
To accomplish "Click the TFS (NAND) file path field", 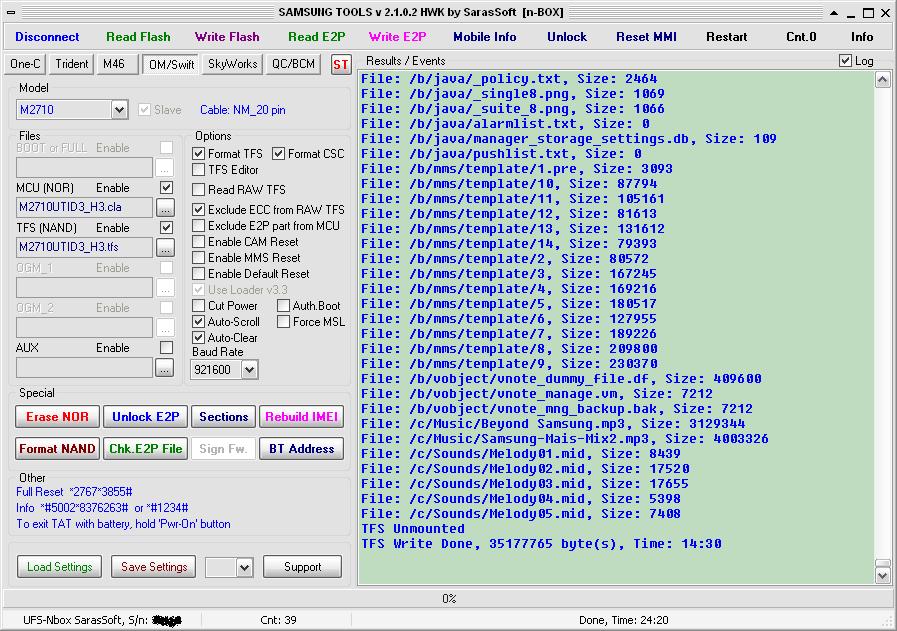I will click(x=85, y=247).
